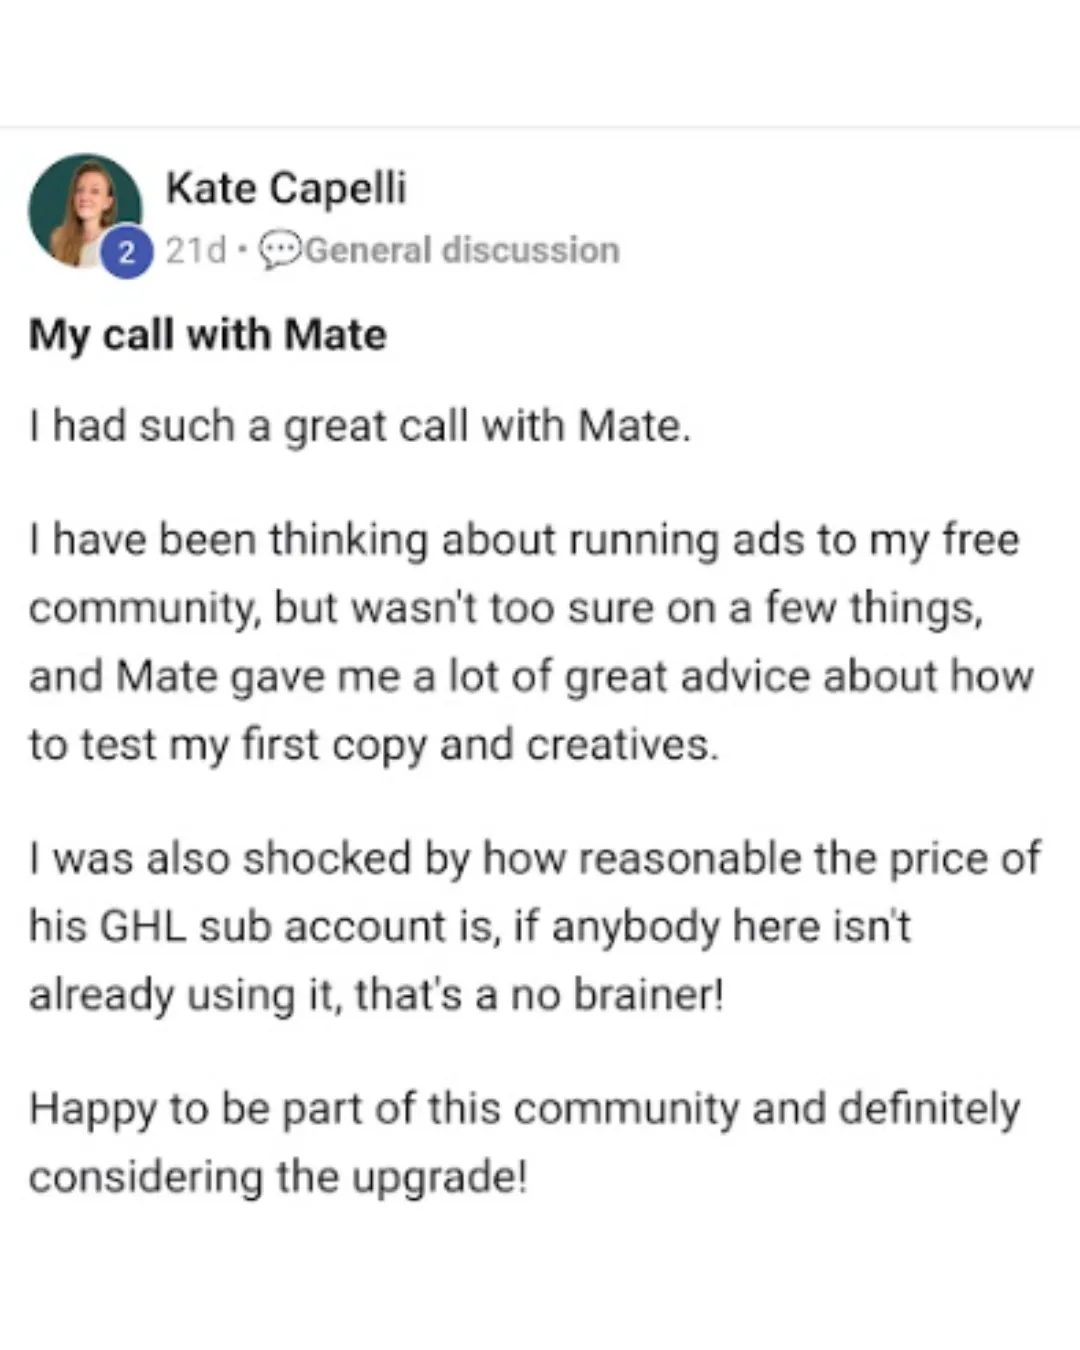Open Kate Capelli's profile avatar photo
This screenshot has height=1350, width=1080.
85,211
